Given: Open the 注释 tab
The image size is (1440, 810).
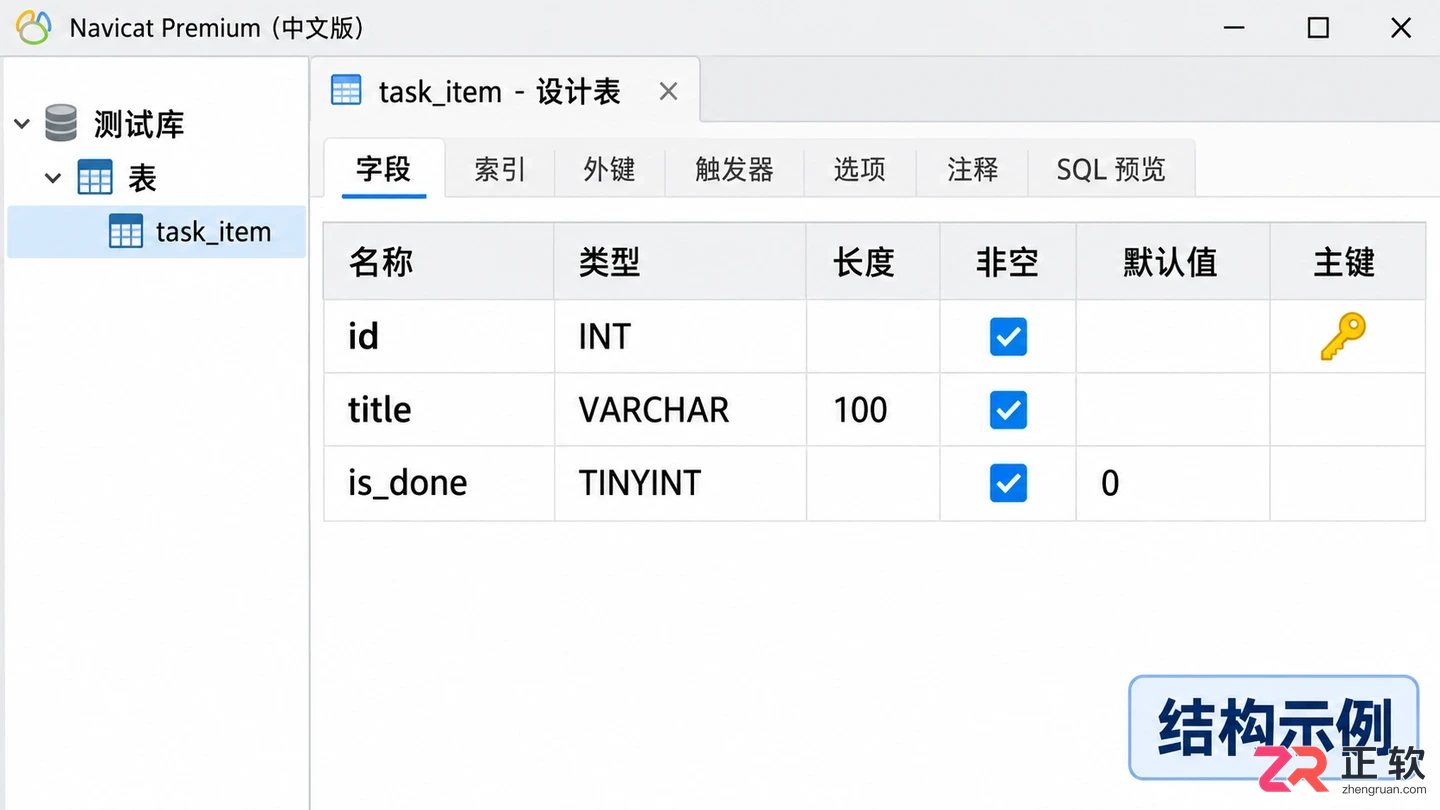Looking at the screenshot, I should click(x=973, y=169).
